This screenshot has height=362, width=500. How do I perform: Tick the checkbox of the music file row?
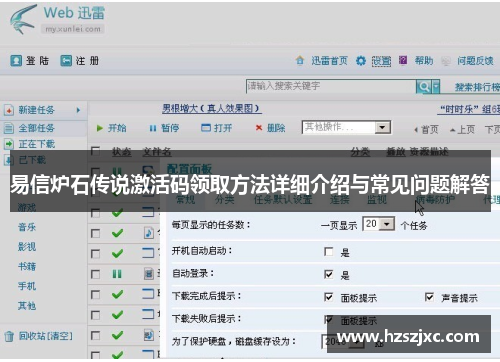click(x=95, y=233)
